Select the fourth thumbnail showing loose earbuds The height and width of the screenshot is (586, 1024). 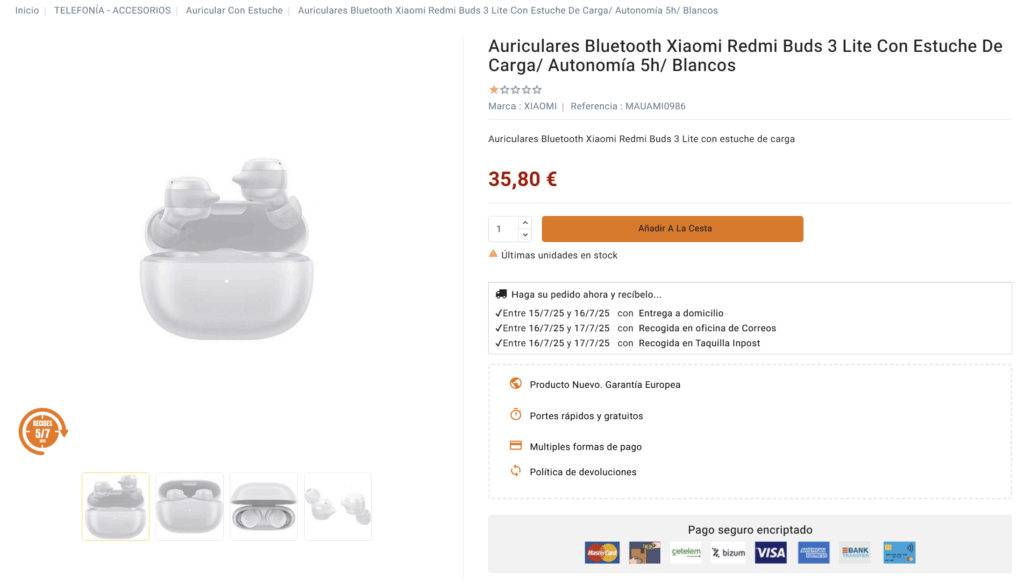coord(338,506)
